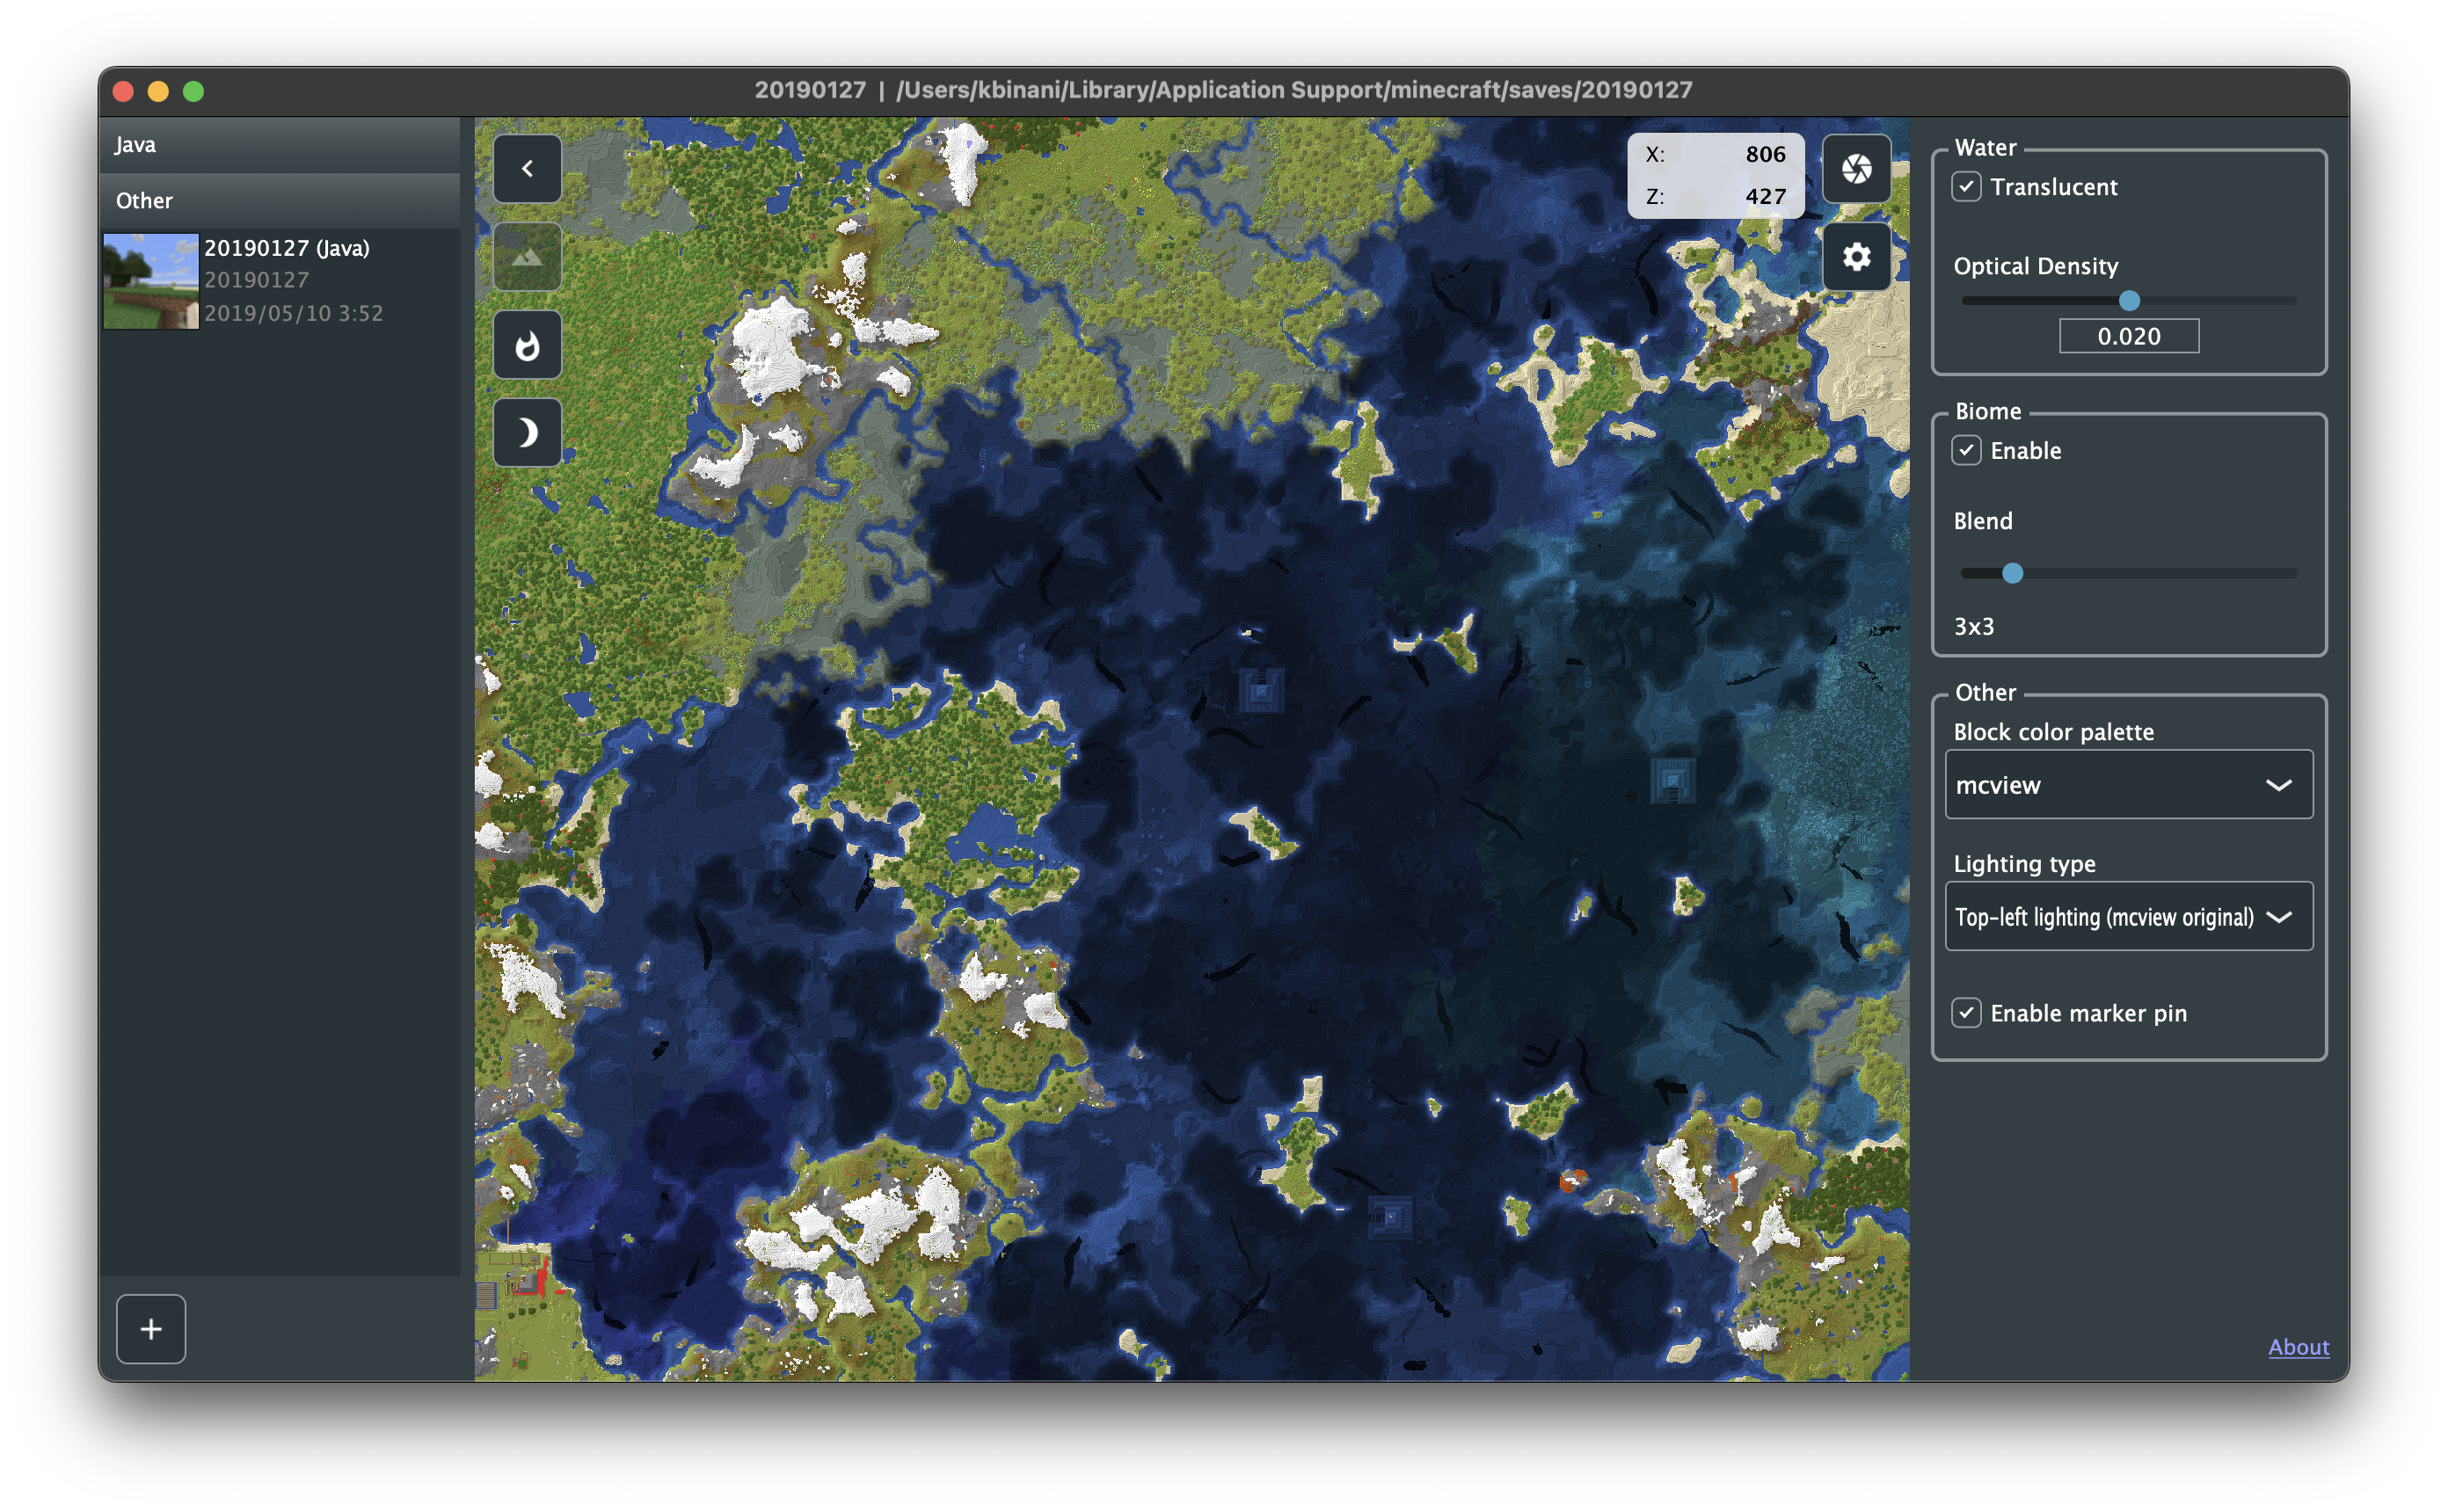This screenshot has height=1512, width=2448.
Task: Click the mcview dropdown arrow chevron
Action: click(2278, 785)
